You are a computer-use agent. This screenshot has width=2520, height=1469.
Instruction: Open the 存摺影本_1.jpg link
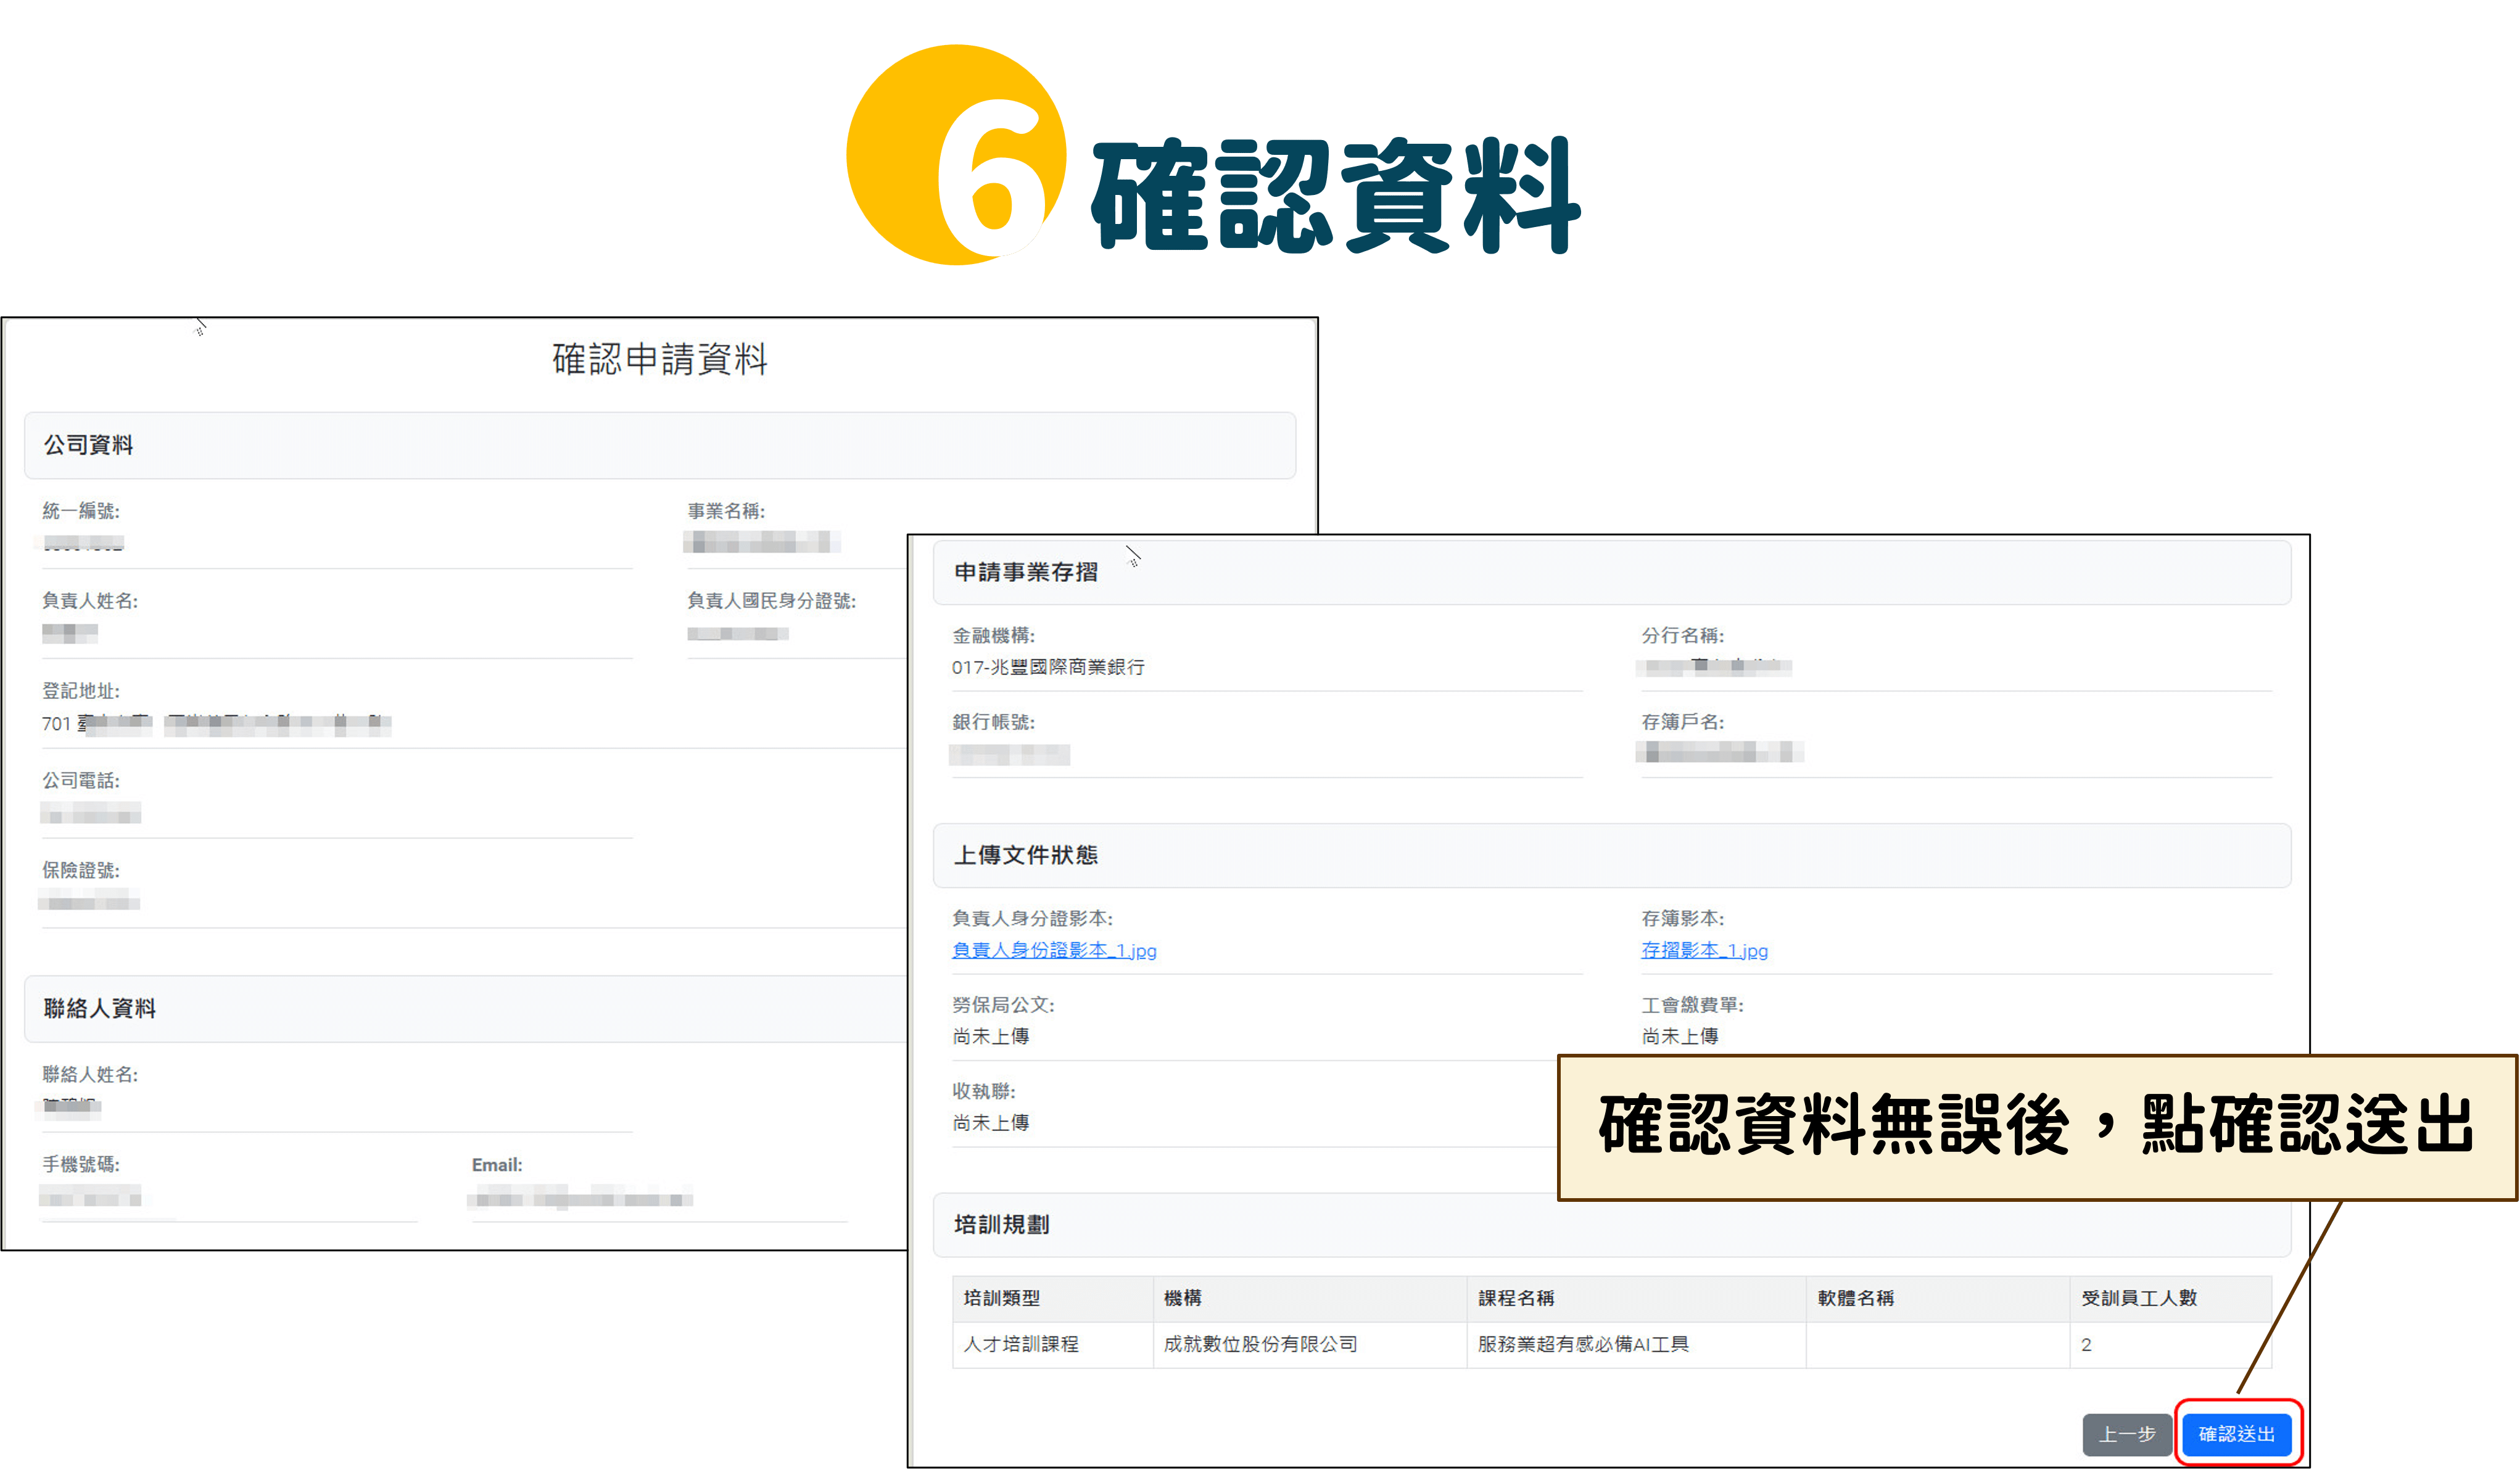(1704, 950)
